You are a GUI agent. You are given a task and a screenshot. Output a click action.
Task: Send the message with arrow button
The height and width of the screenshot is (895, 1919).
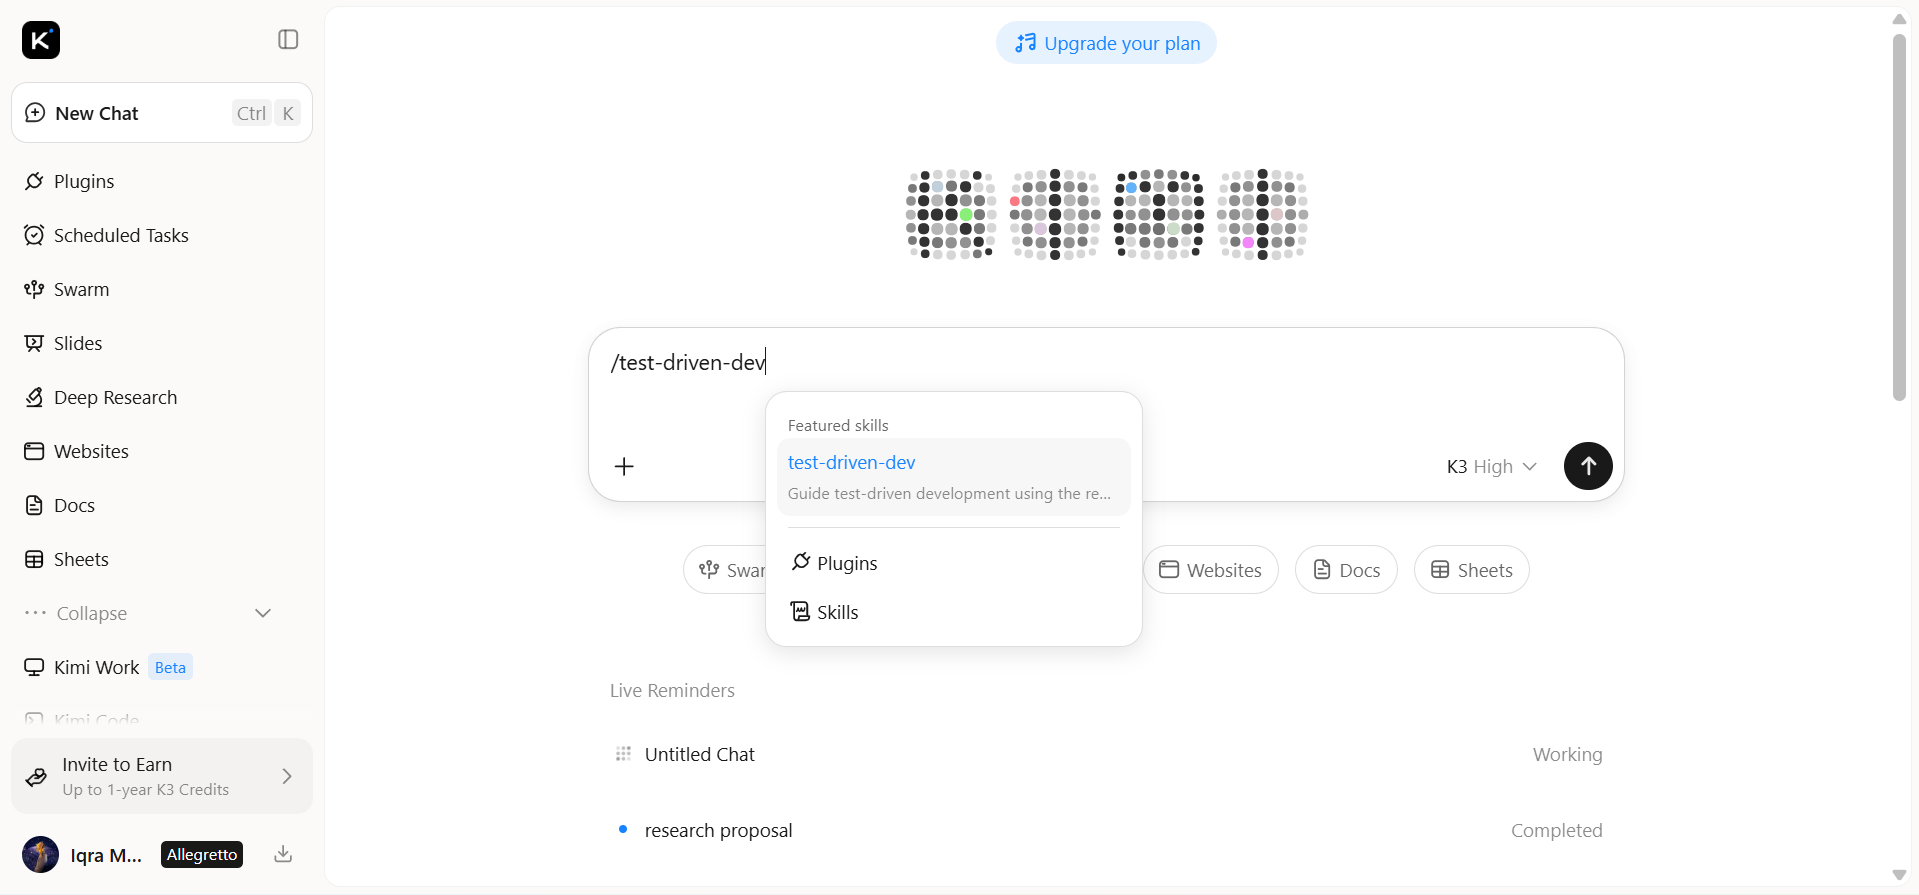click(x=1588, y=466)
